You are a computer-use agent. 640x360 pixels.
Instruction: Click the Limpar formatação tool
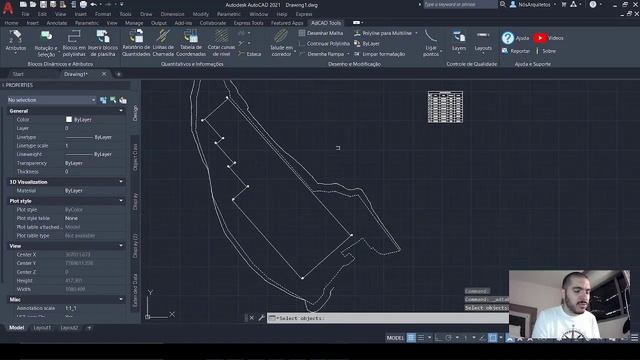[x=380, y=54]
